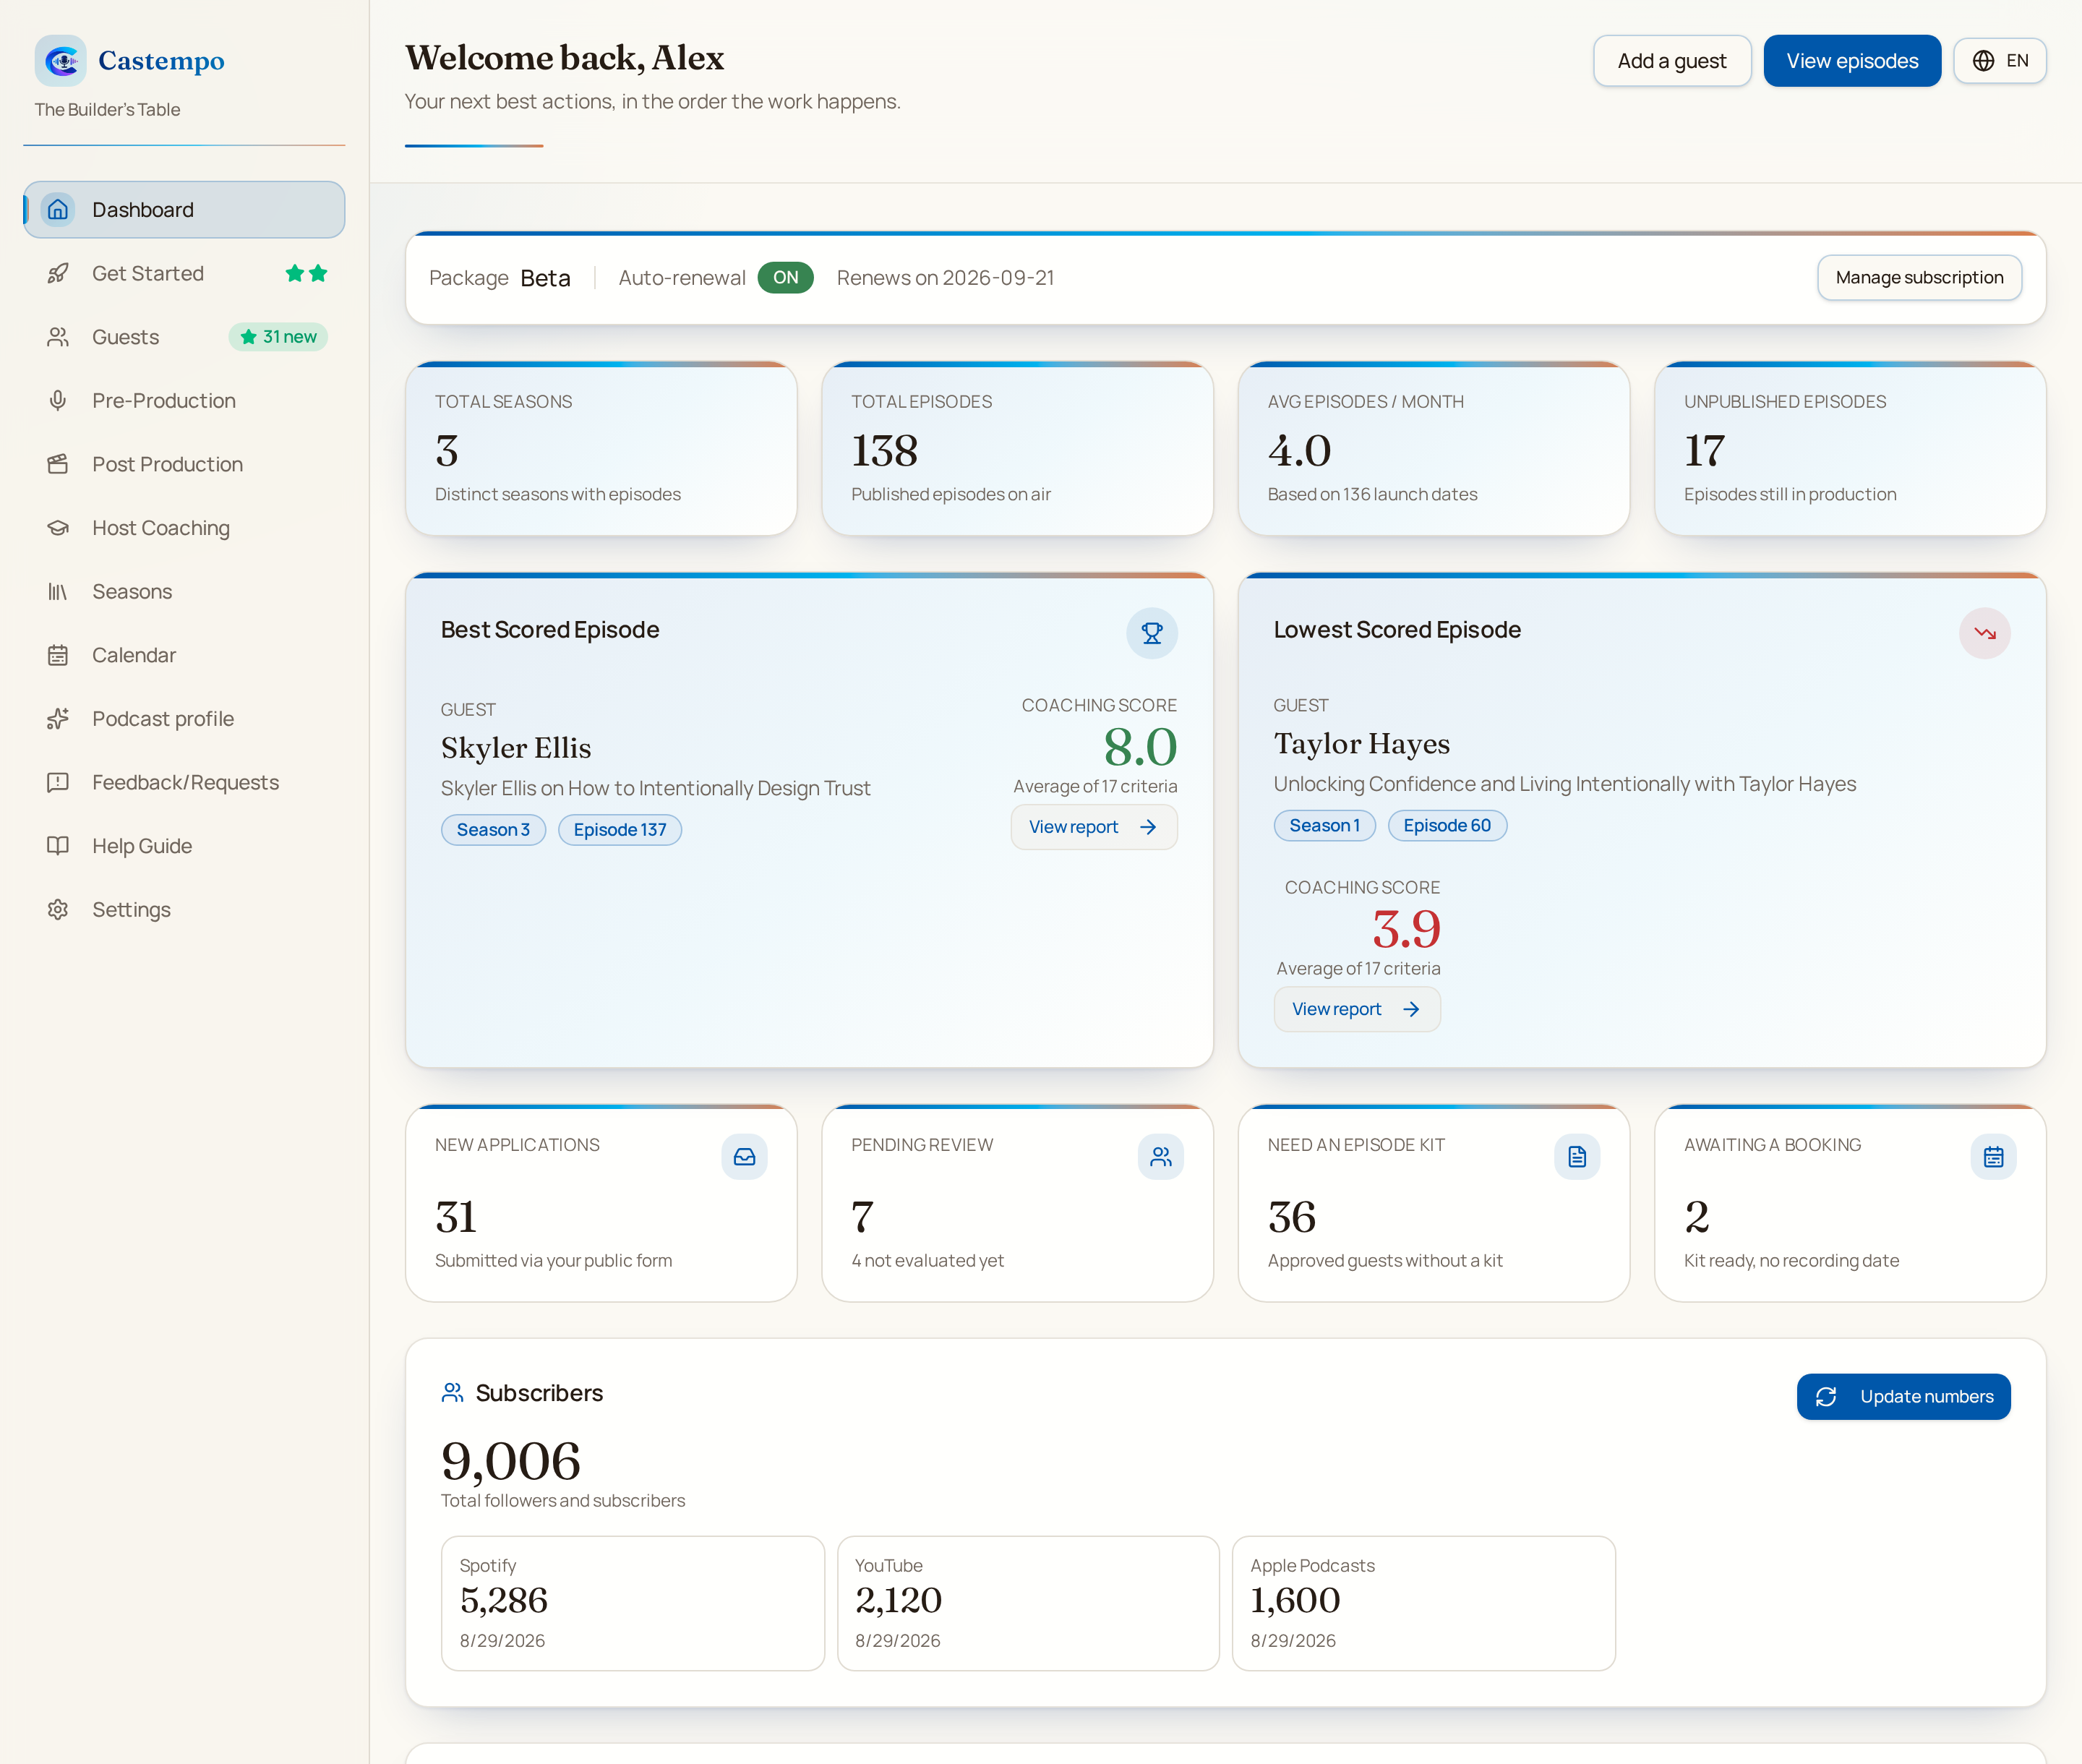Click the View episodes button
The image size is (2082, 1764).
point(1852,61)
